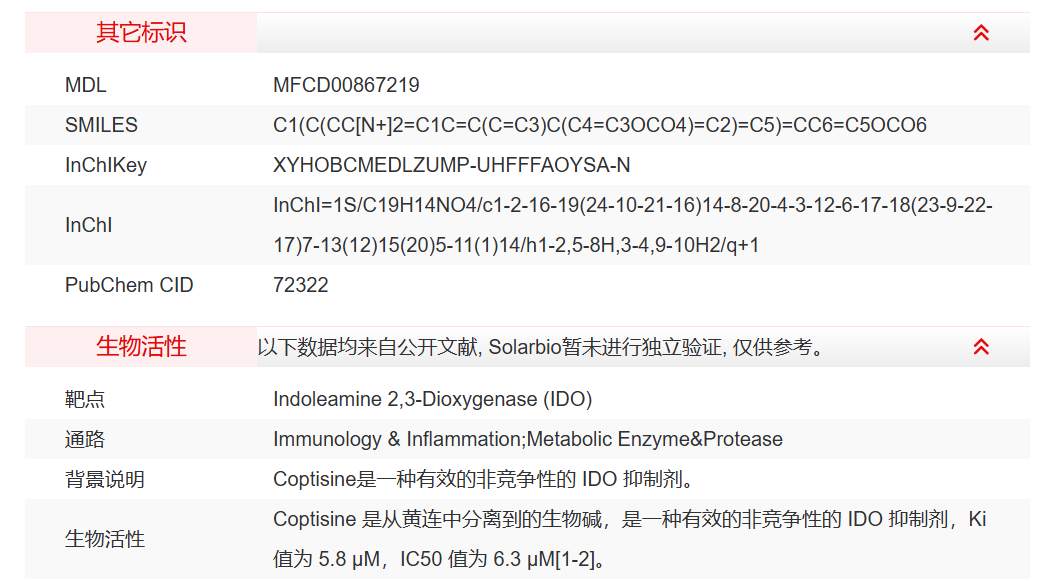Click the bioactivity paragraph with Ki value
This screenshot has height=581, width=1049.
click(x=630, y=539)
